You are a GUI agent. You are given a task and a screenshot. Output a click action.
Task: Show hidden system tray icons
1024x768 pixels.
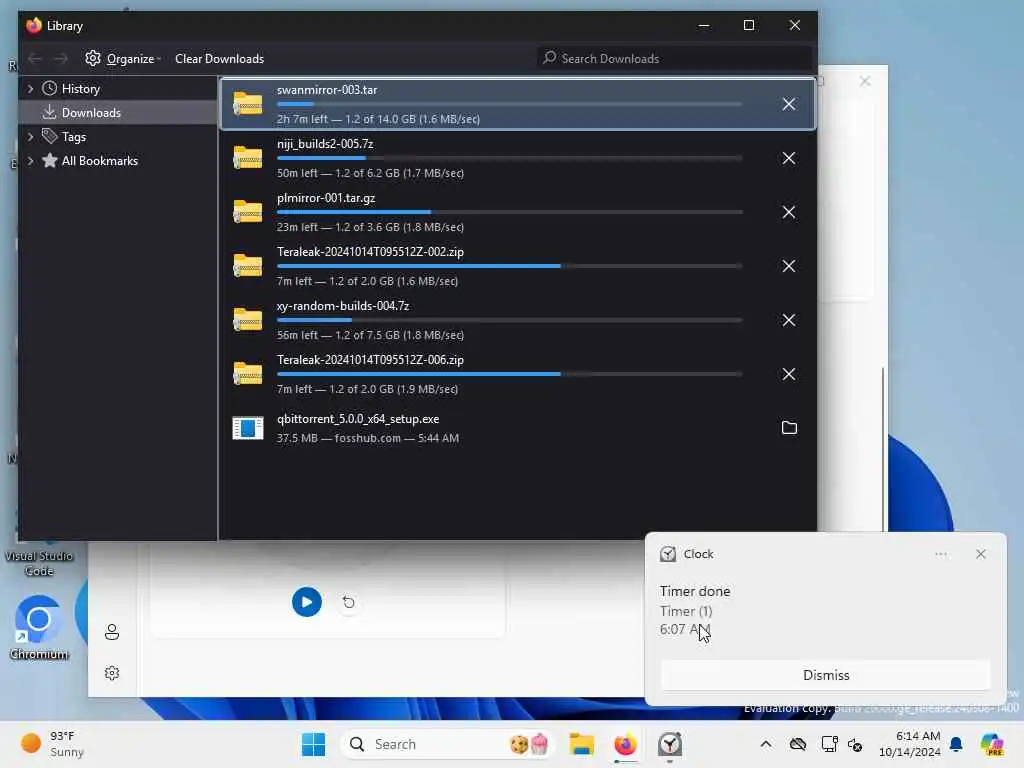tap(765, 744)
